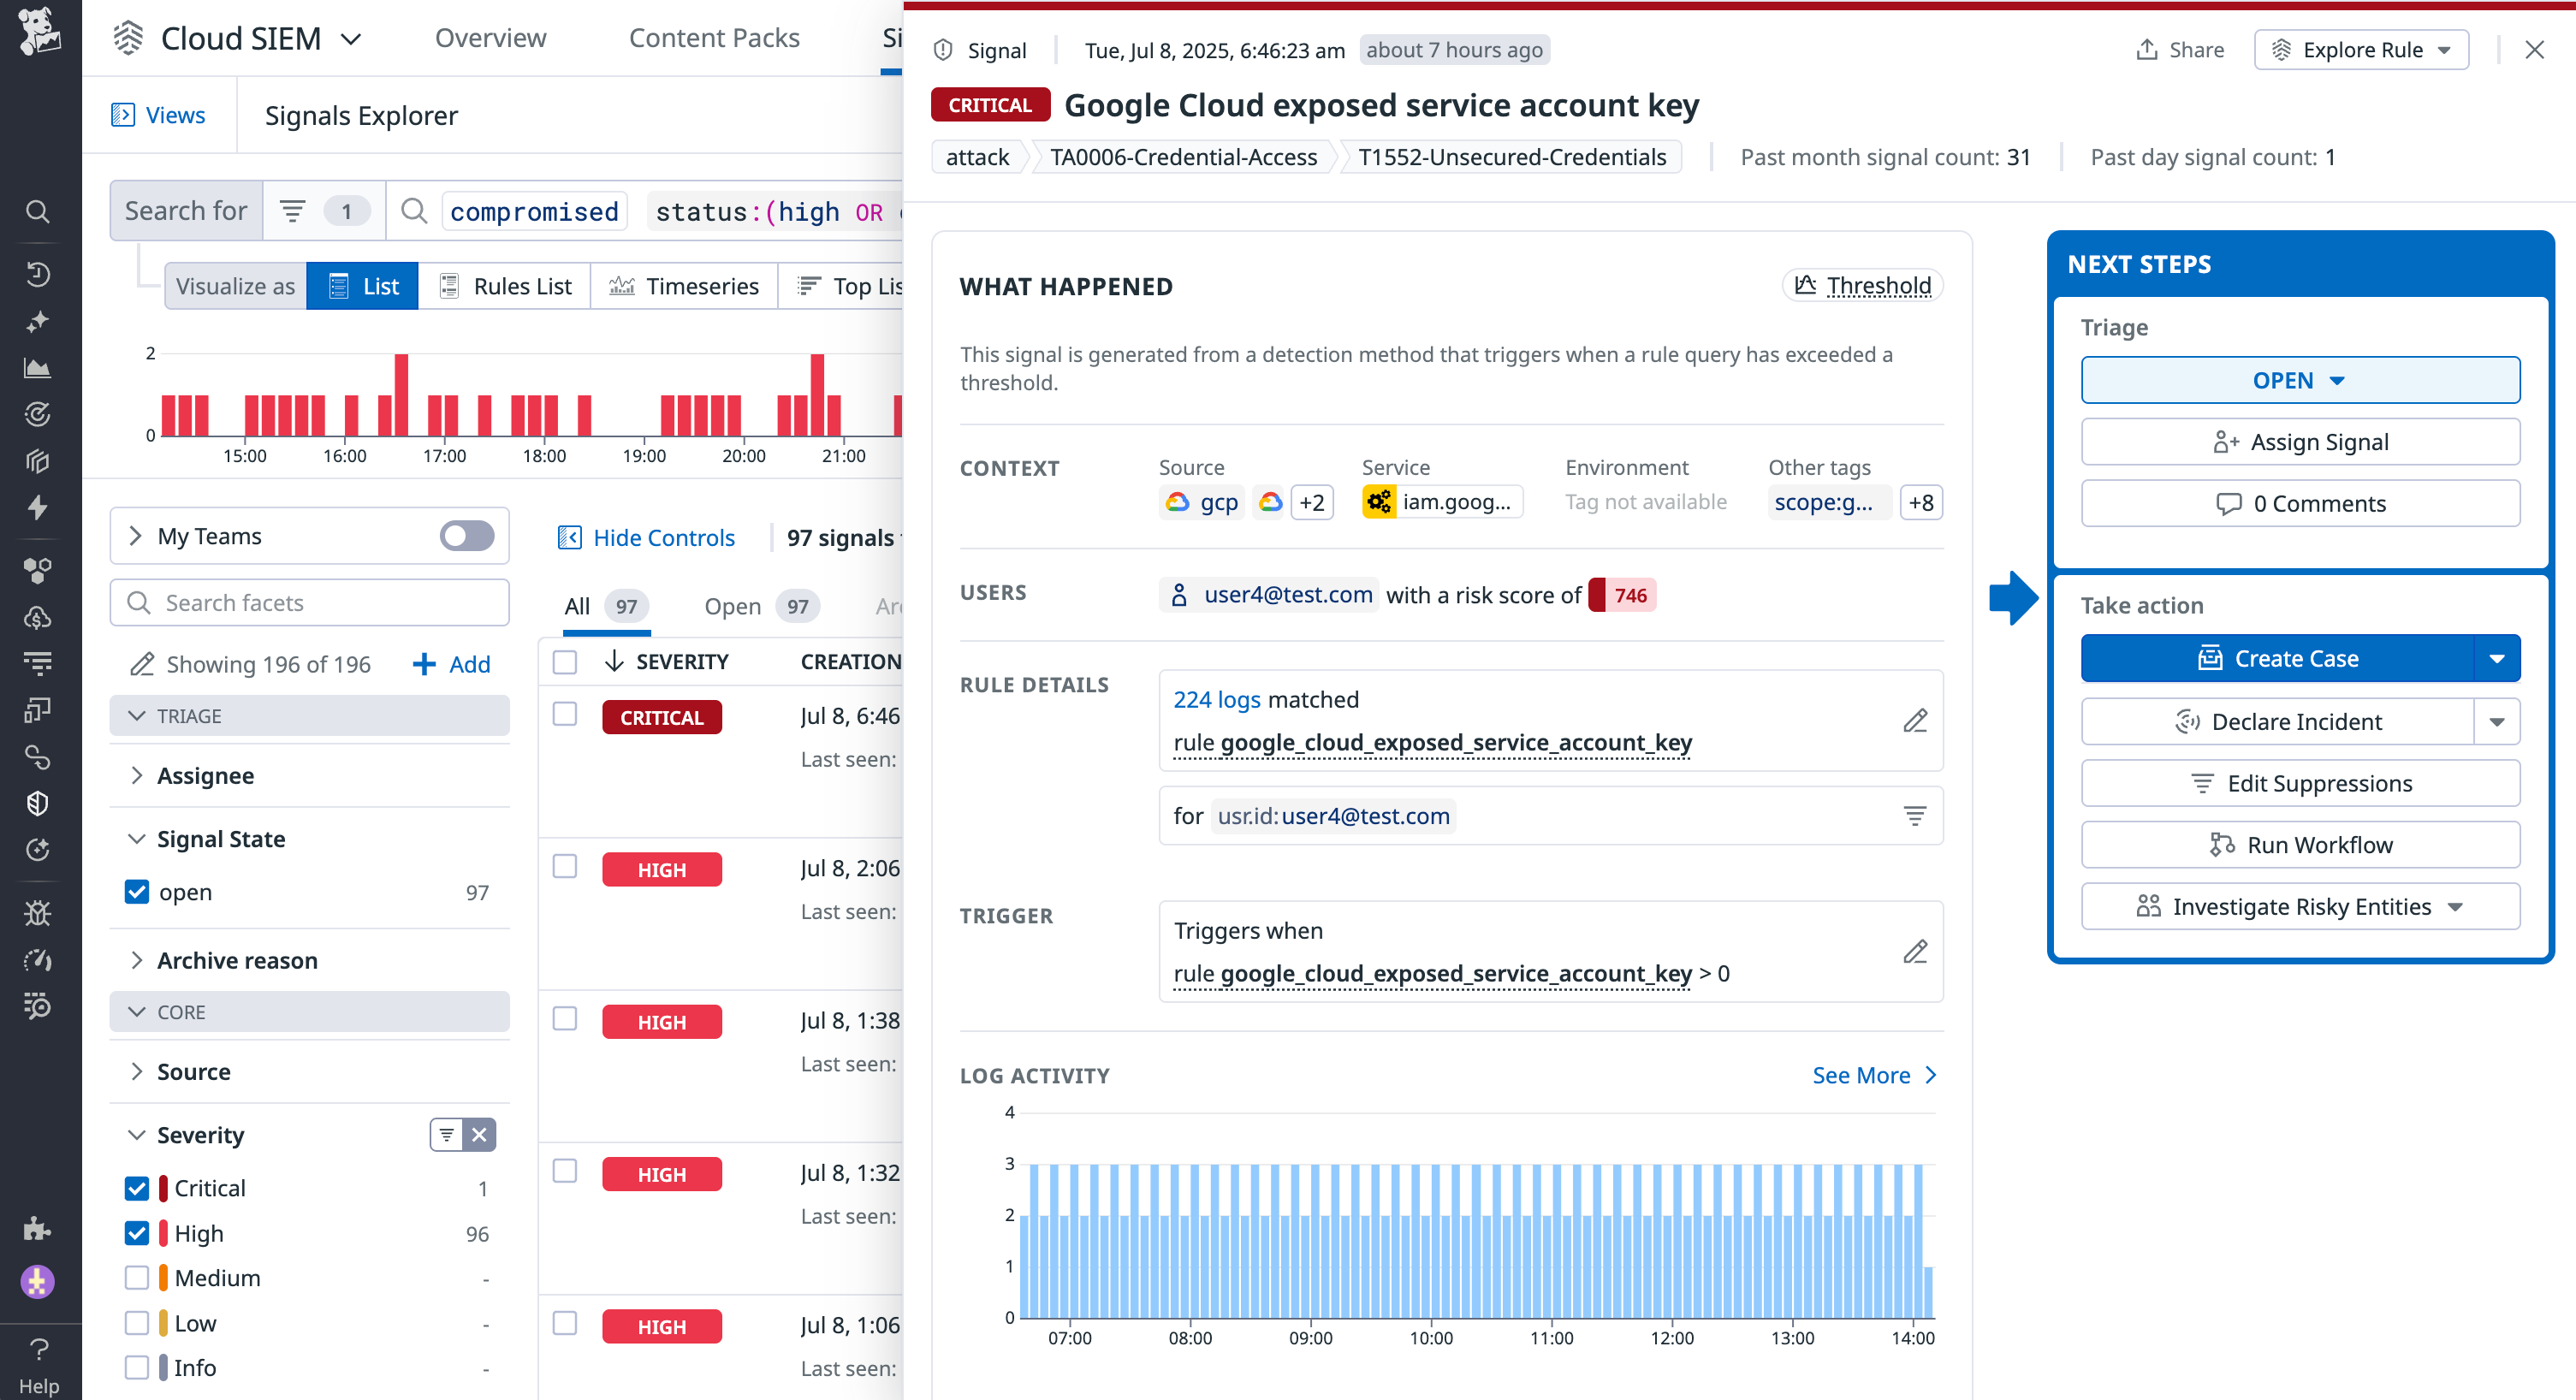Screen dimensions: 2576x1400
Task: Click the Critical severity color bar in the facet
Action: (165, 1187)
